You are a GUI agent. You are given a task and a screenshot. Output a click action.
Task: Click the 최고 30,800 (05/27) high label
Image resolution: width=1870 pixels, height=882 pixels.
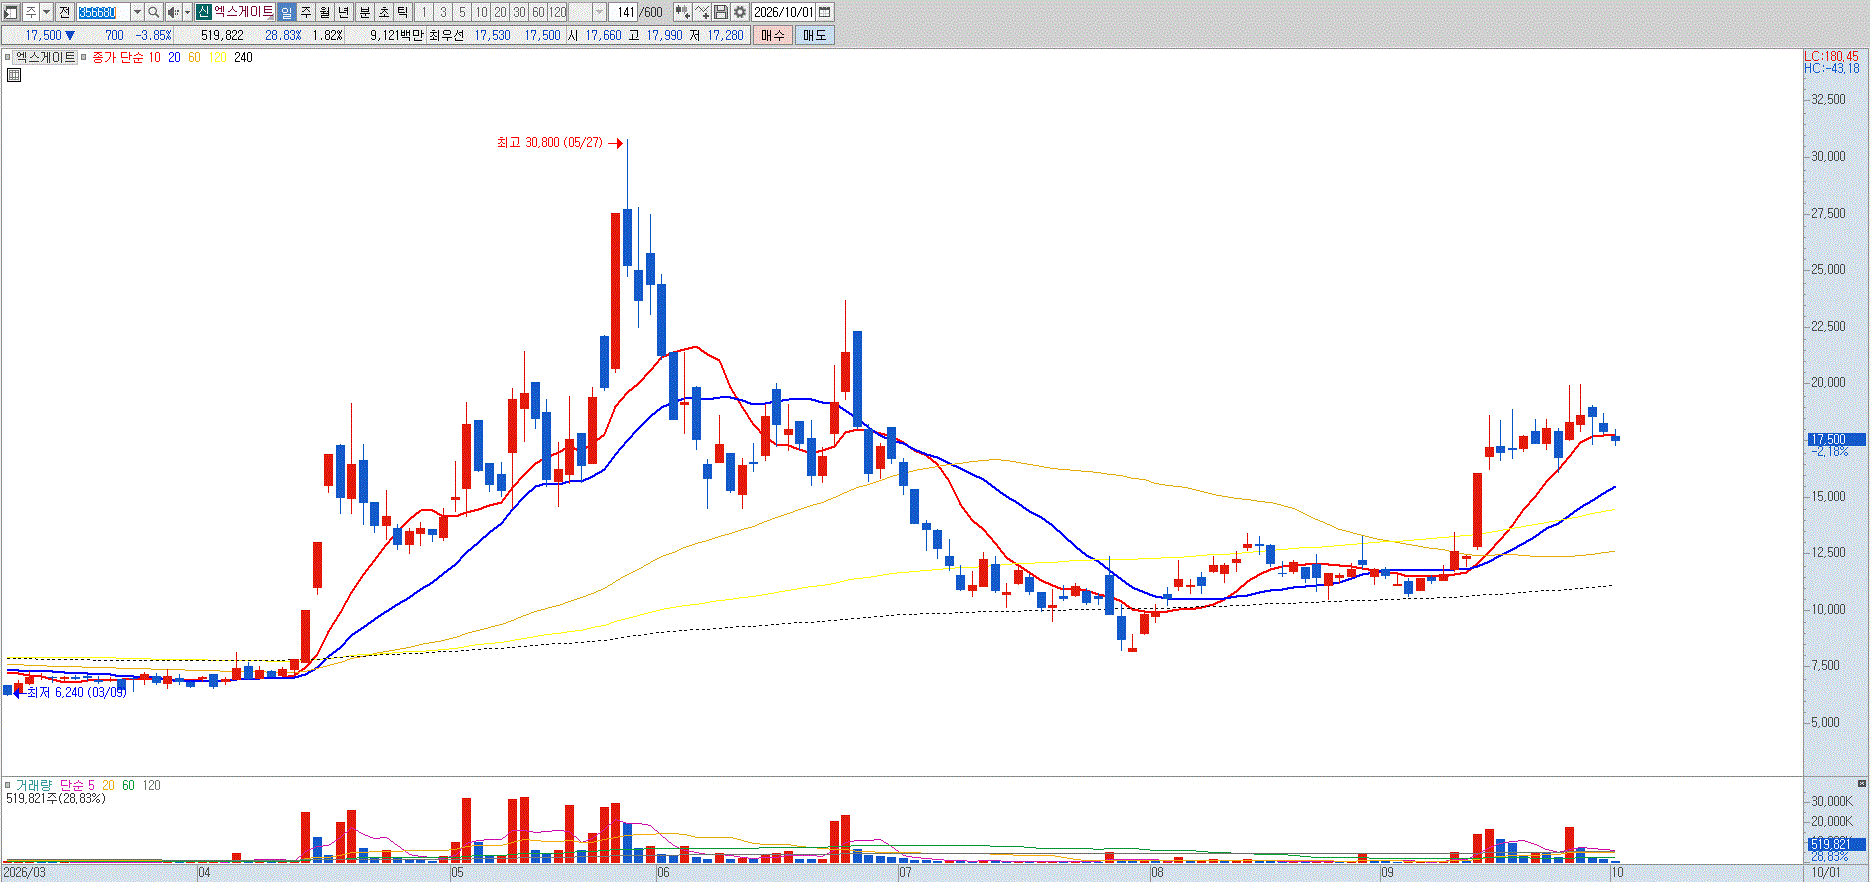(550, 143)
